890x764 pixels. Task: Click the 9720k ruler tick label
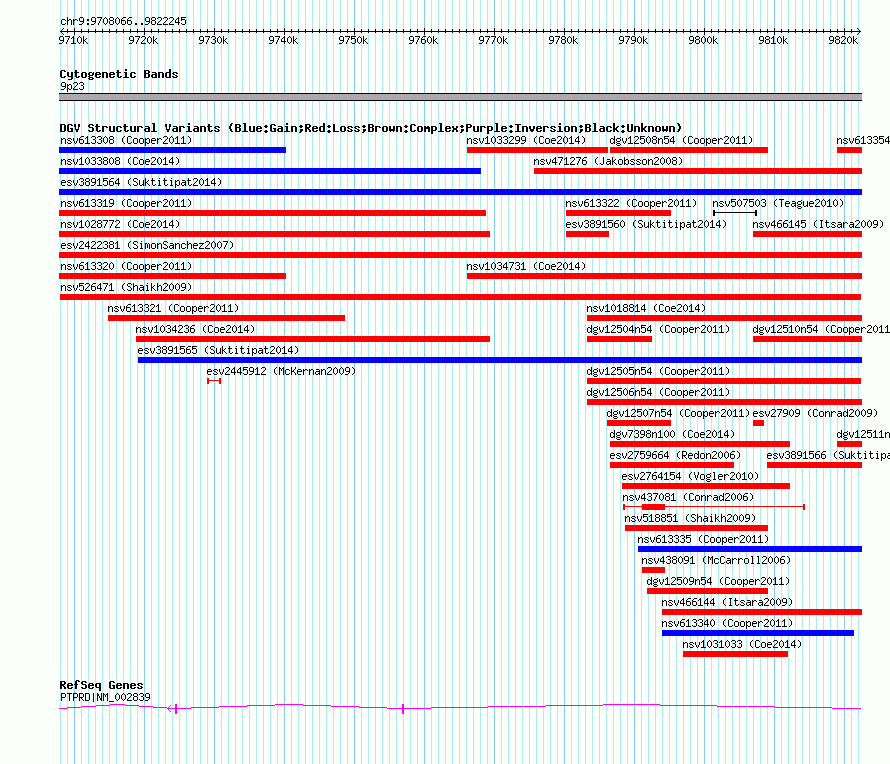[143, 40]
